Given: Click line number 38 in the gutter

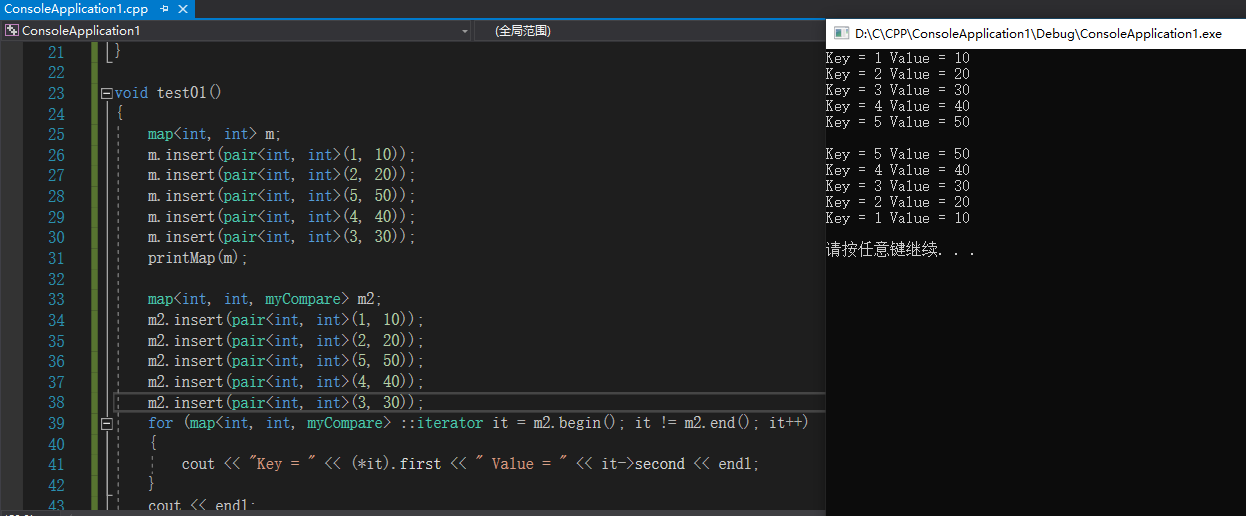Looking at the screenshot, I should (56, 402).
